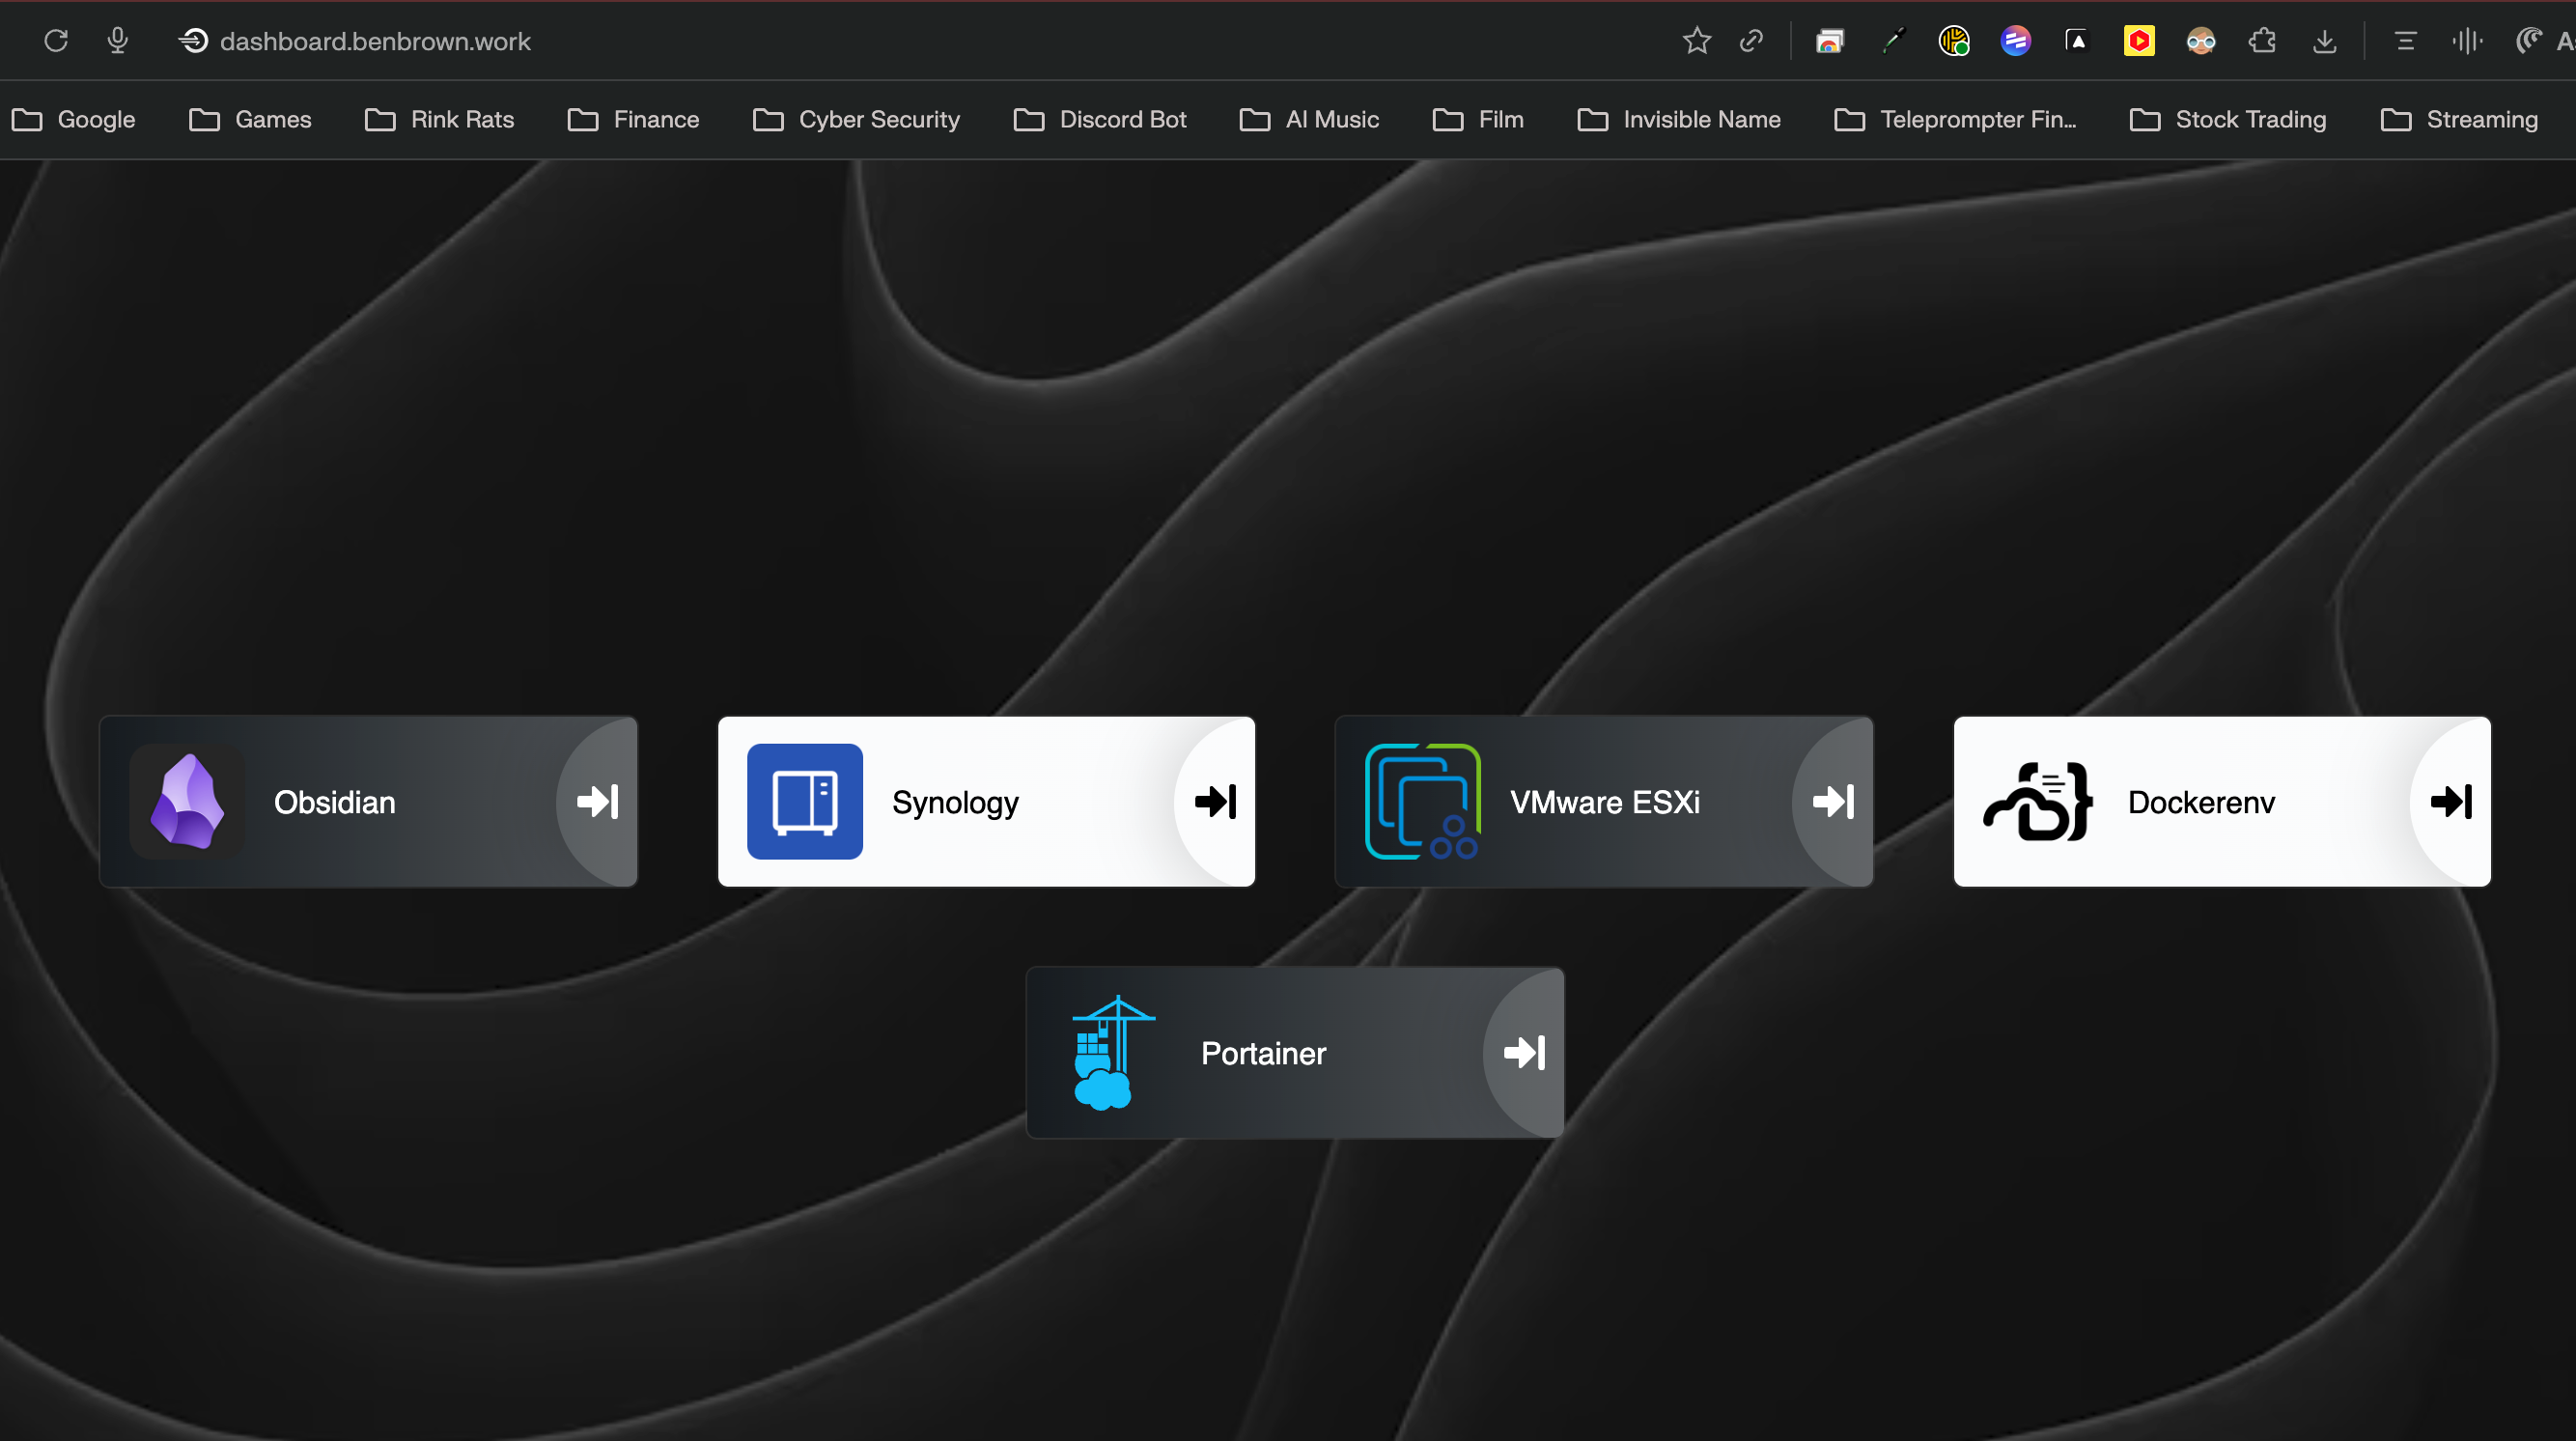2576x1441 pixels.
Task: Open the browser hamburger menu
Action: point(2405,41)
